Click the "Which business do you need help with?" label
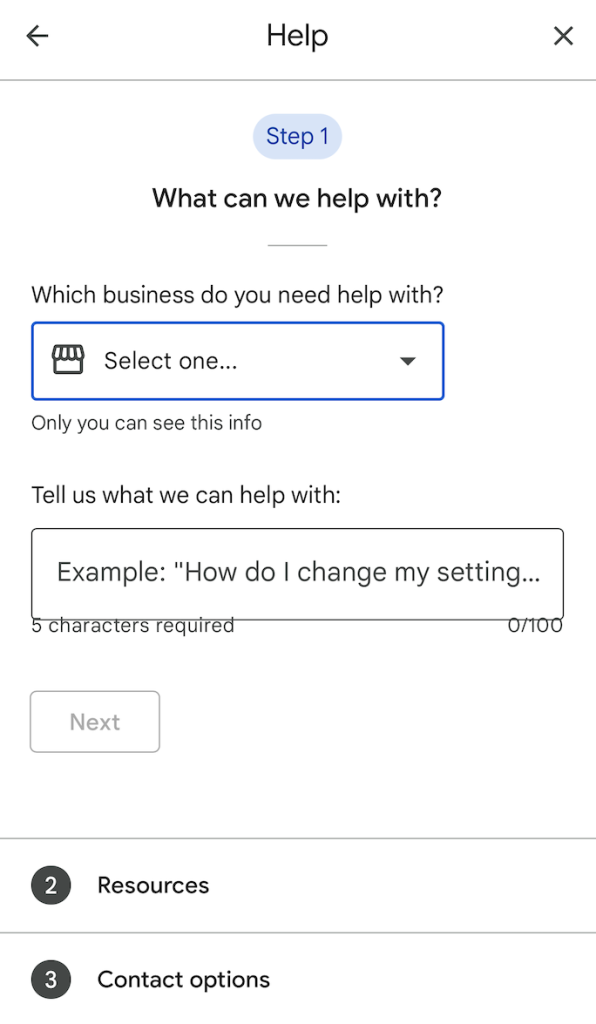This screenshot has width=596, height=1024. tap(238, 295)
